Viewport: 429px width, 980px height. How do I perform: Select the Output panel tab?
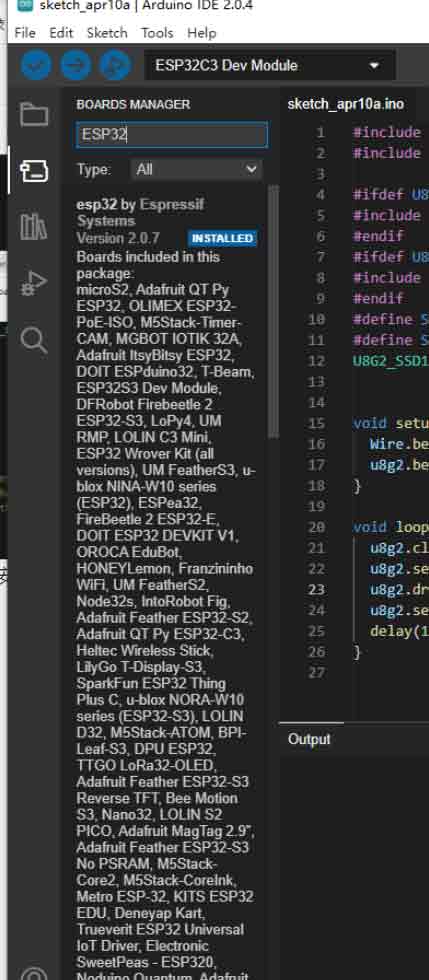point(309,739)
